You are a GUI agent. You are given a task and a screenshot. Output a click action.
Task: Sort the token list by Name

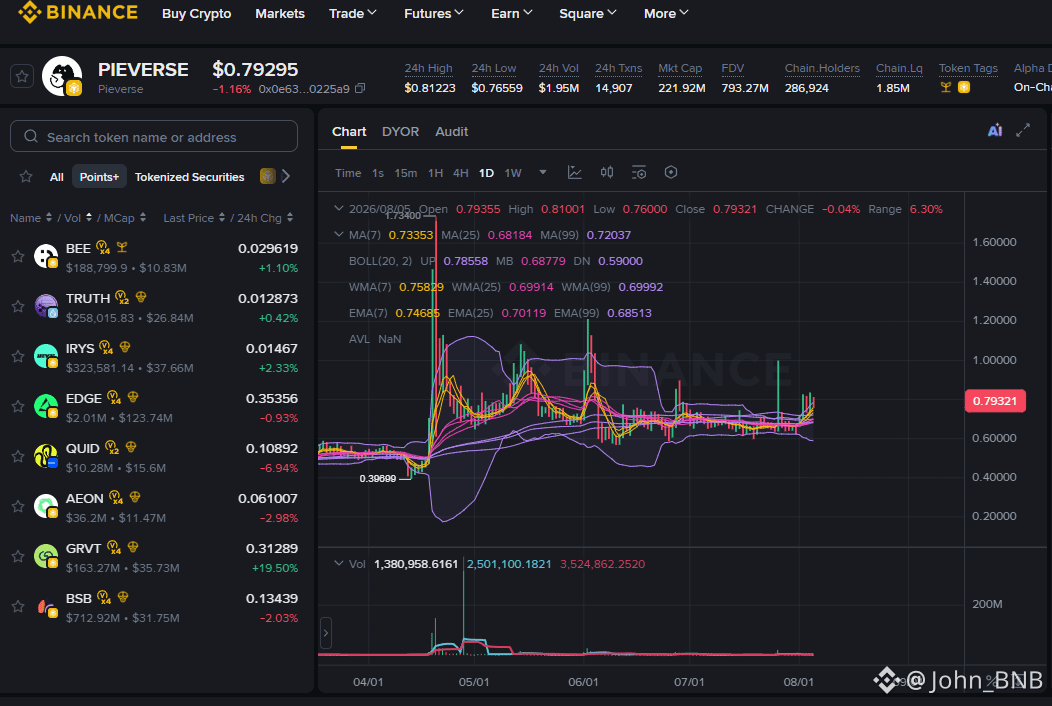point(31,218)
